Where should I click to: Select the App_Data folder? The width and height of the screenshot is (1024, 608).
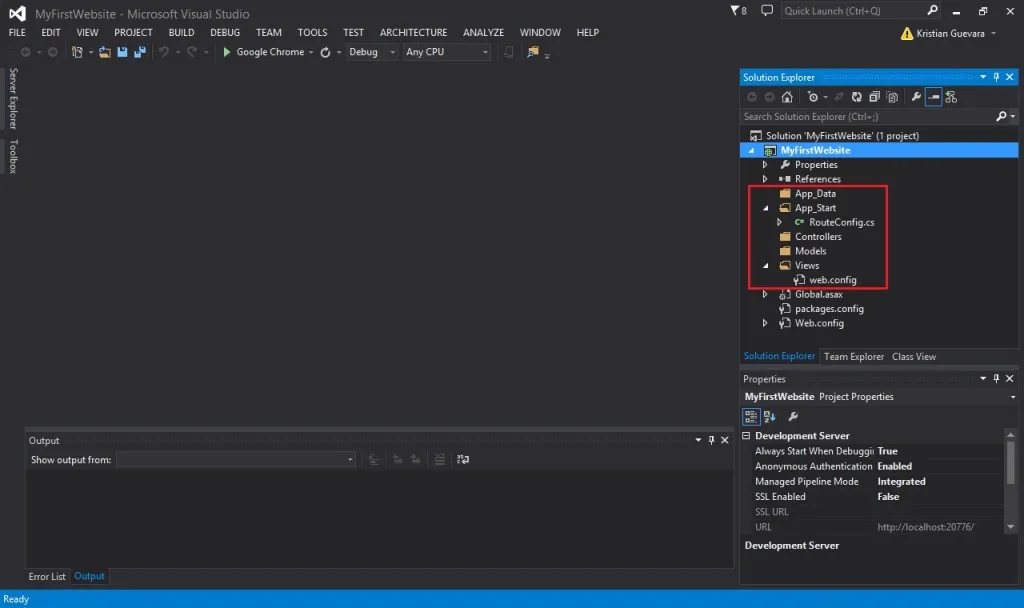pyautogui.click(x=815, y=194)
